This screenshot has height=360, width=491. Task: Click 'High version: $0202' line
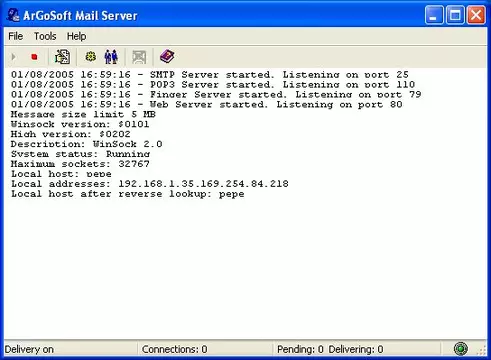point(71,134)
